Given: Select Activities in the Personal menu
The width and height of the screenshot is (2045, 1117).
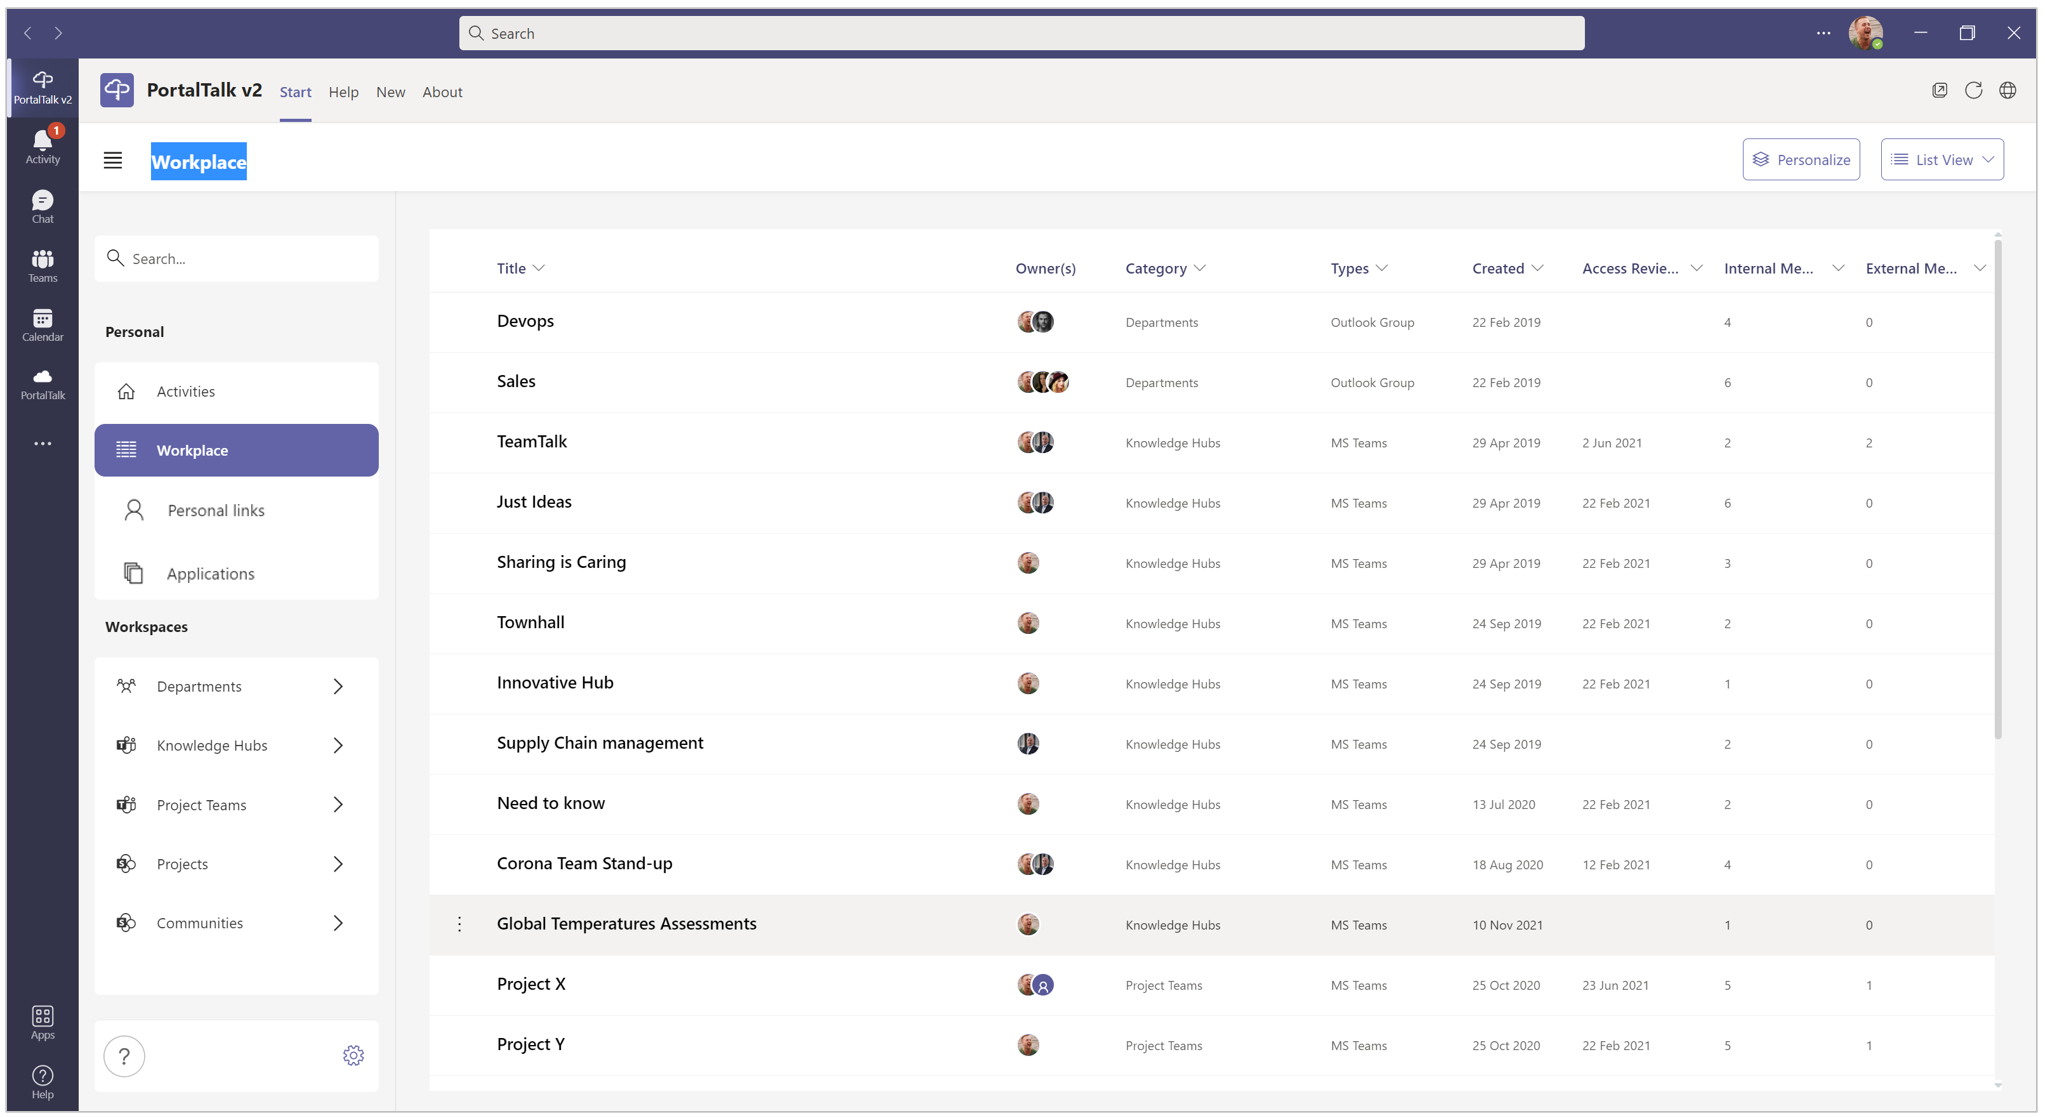Looking at the screenshot, I should [237, 391].
